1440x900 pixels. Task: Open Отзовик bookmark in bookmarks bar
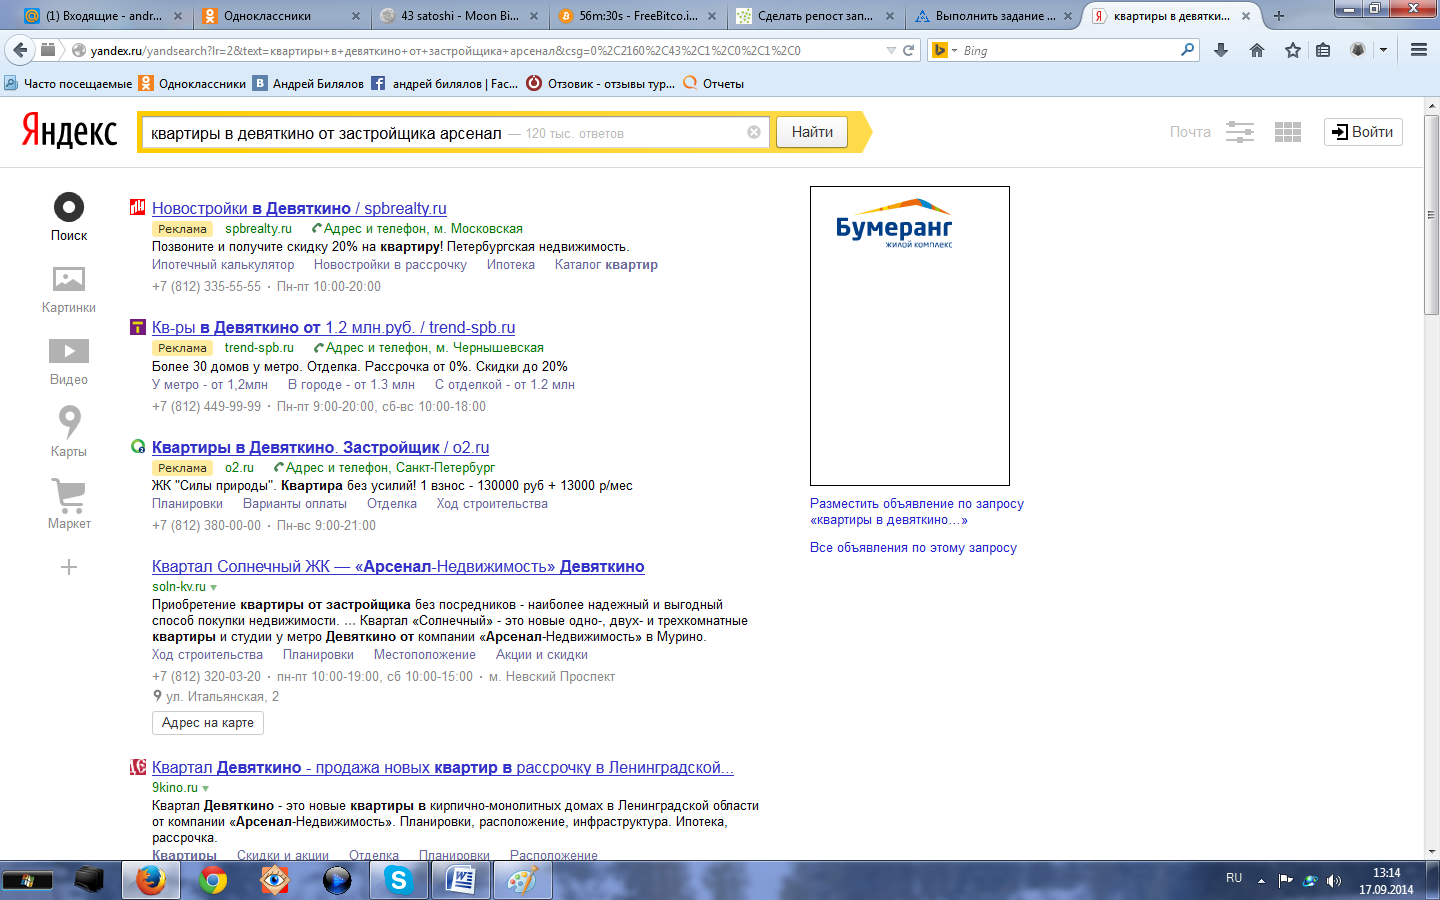click(x=600, y=84)
